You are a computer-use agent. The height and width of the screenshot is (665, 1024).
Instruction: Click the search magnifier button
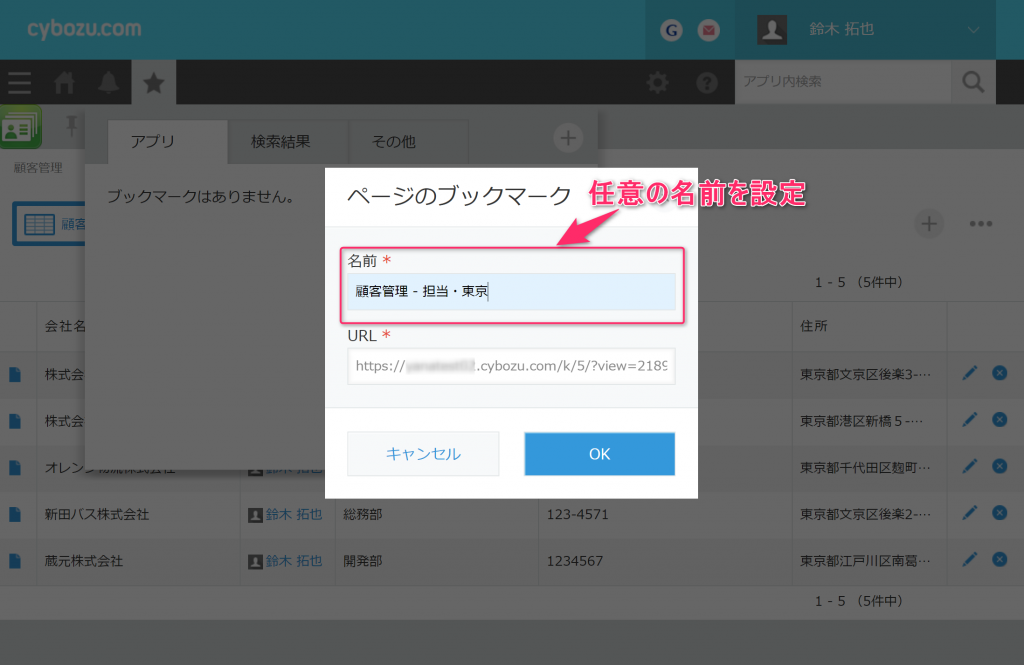click(x=973, y=82)
